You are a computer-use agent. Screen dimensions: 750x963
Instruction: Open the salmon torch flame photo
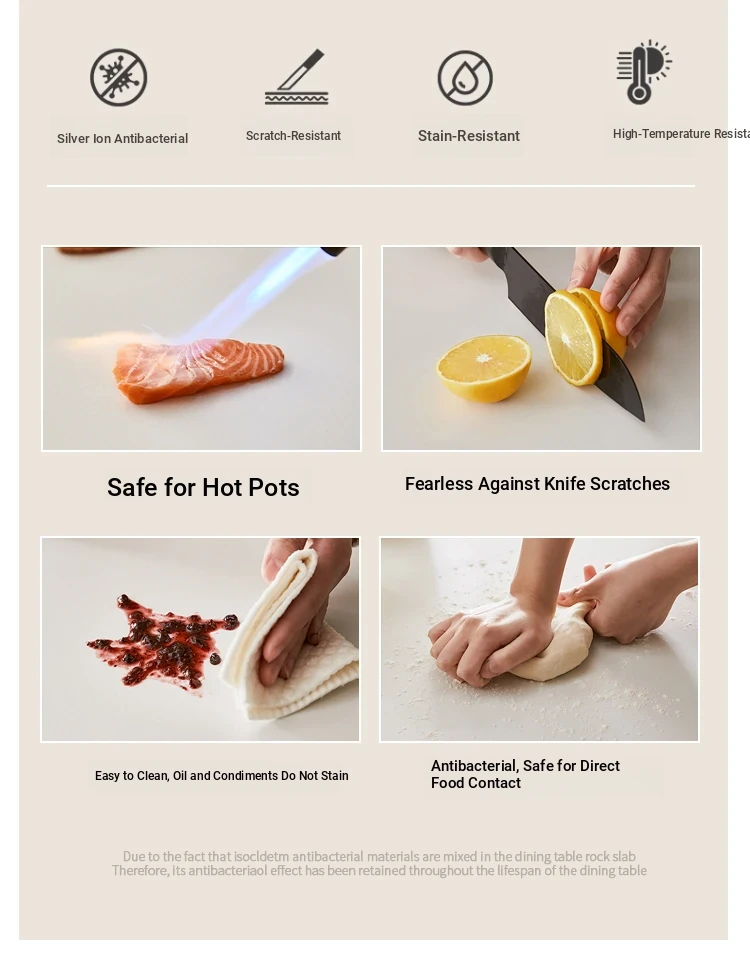coord(201,348)
